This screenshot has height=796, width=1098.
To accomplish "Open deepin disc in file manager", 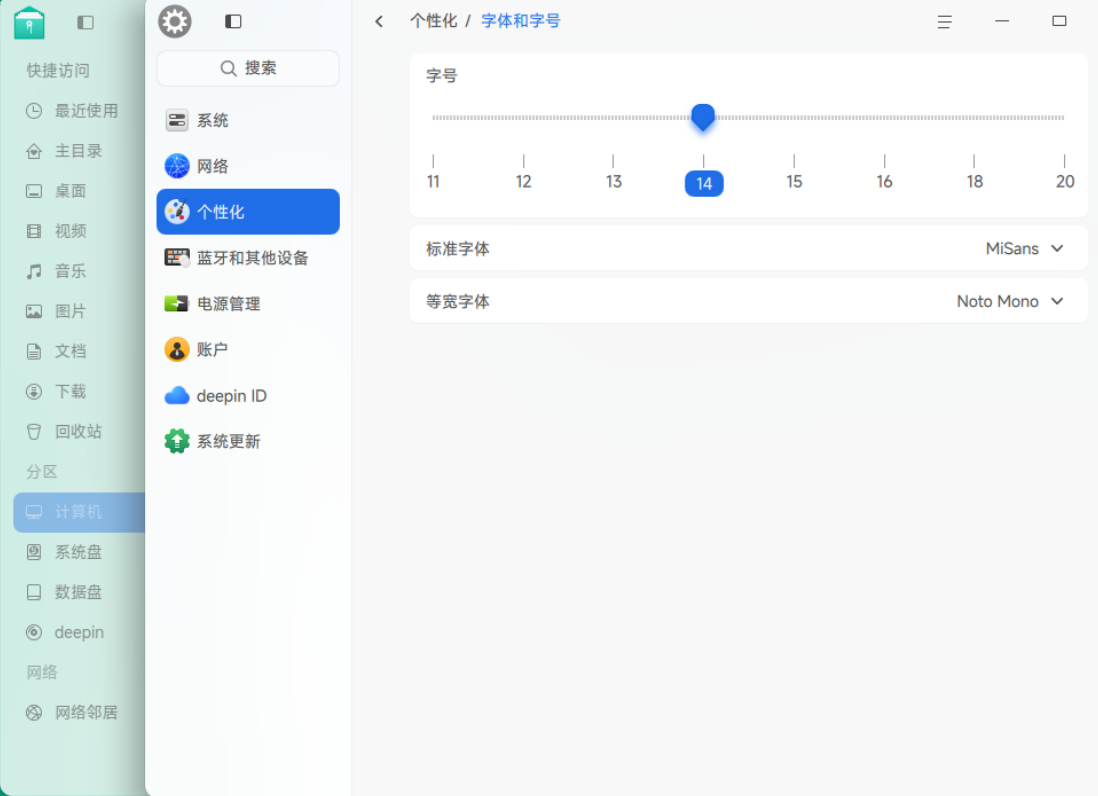I will click(x=79, y=632).
